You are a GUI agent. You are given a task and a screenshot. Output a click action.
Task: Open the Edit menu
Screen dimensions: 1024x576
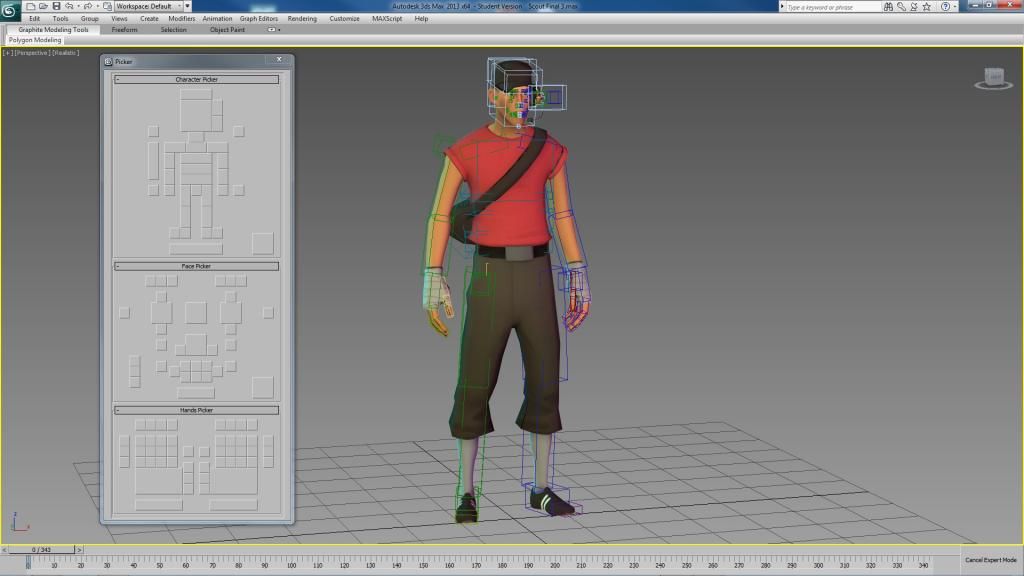[x=35, y=19]
